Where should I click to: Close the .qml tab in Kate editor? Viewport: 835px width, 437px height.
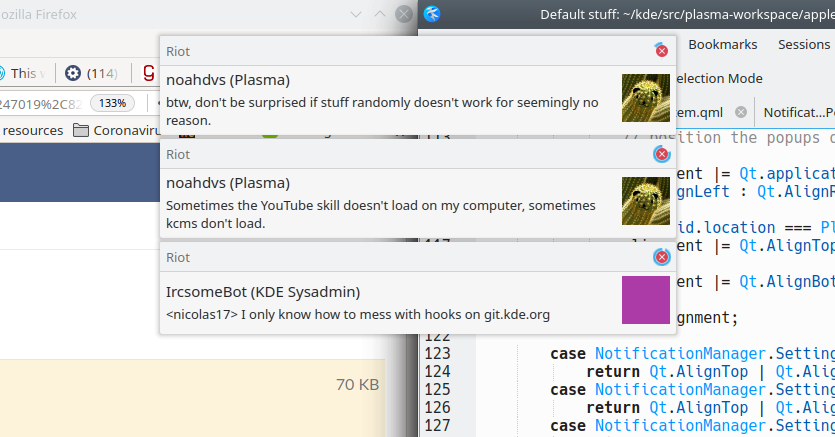tap(740, 112)
